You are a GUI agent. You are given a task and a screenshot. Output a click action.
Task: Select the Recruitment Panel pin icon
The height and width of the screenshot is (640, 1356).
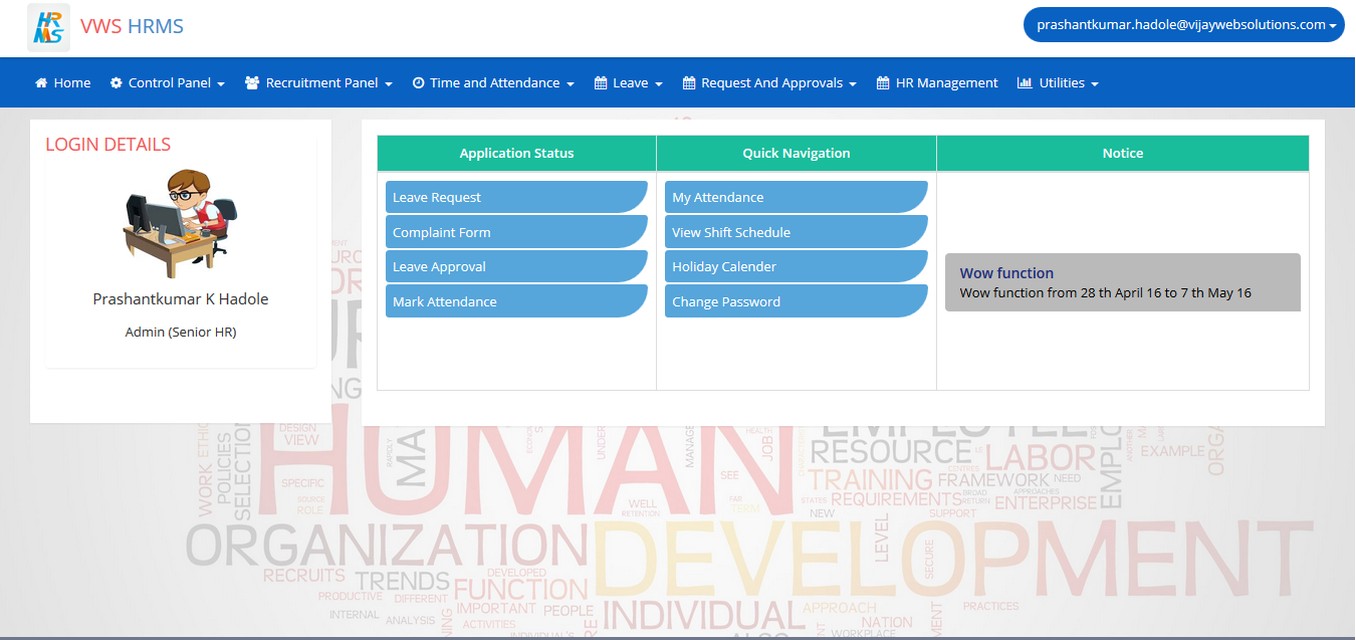[x=251, y=82]
